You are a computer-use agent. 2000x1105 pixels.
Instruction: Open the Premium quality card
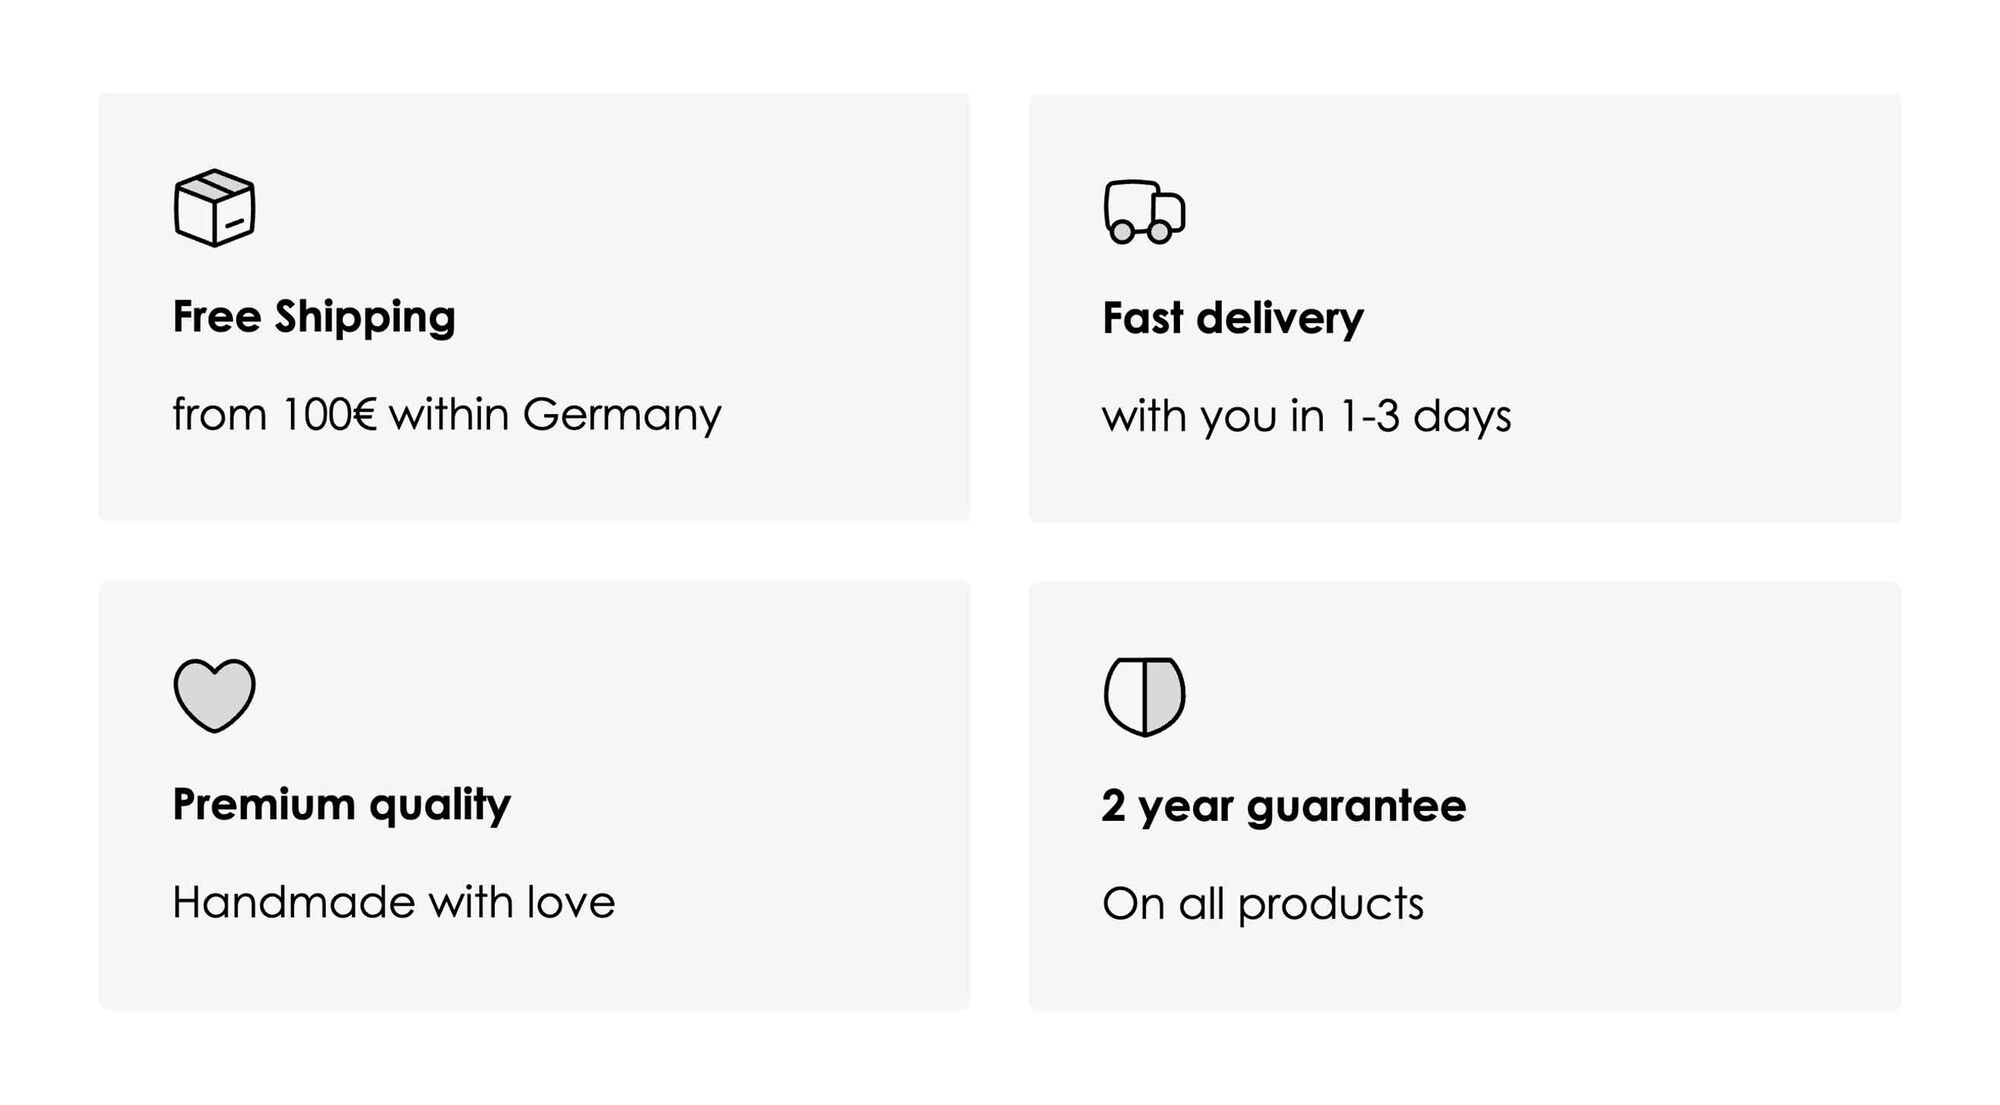point(534,795)
